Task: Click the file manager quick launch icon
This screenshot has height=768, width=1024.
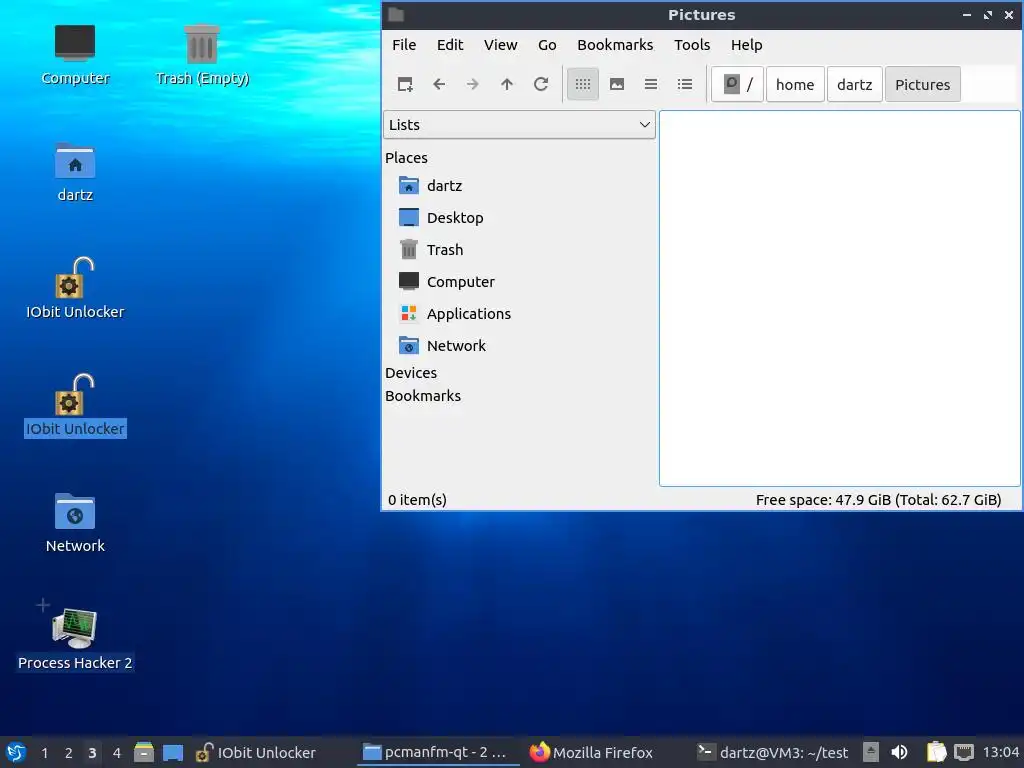Action: (x=144, y=752)
